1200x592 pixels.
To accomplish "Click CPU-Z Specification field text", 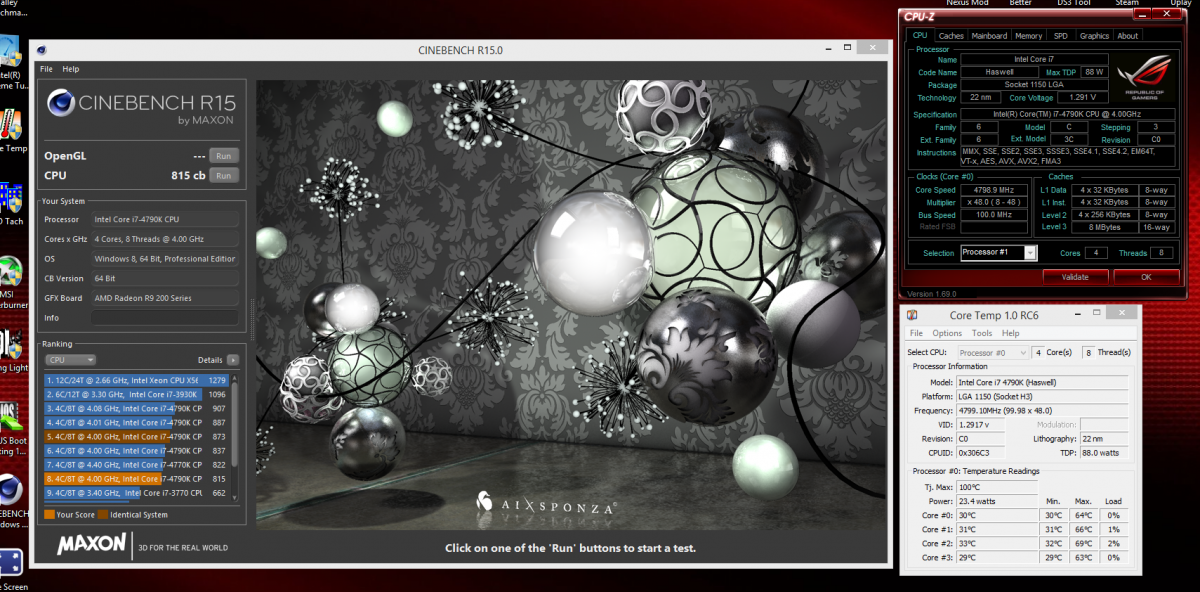I will click(1068, 114).
